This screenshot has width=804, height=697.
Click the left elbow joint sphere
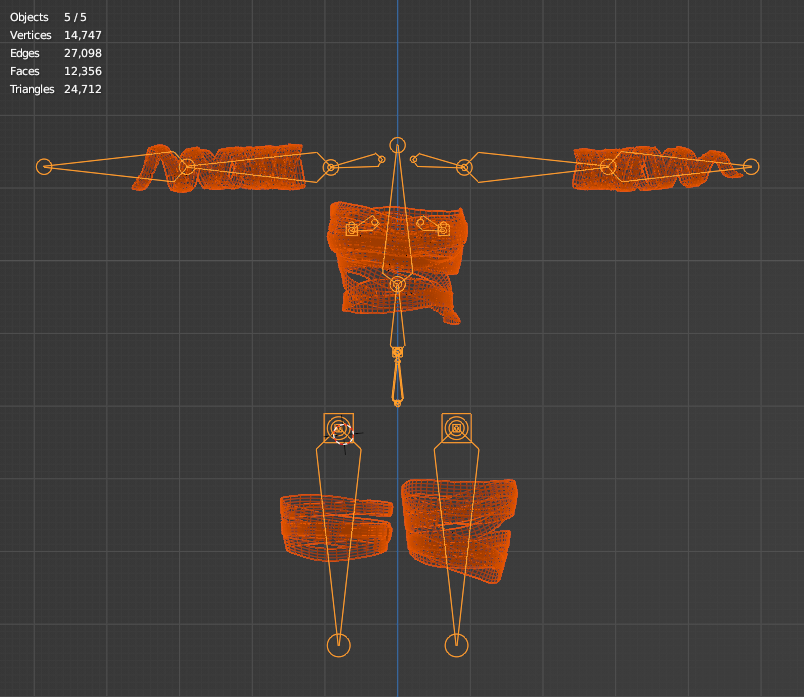pos(187,167)
